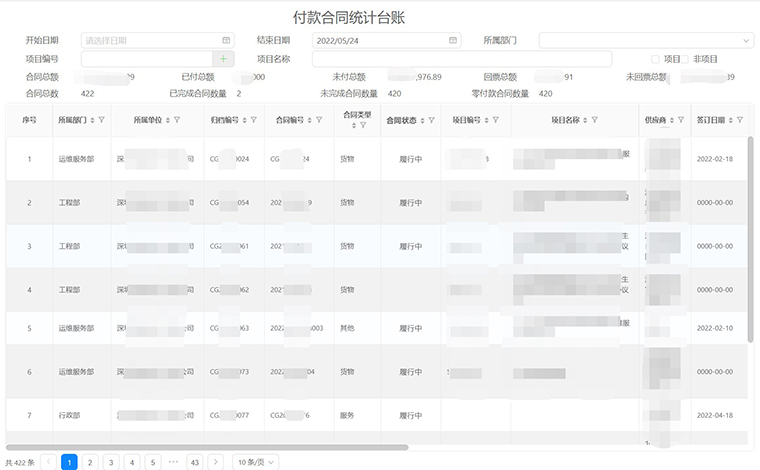Click the filter icon in 所属部门 column header
Viewport: 760px width, 470px height.
[101, 120]
